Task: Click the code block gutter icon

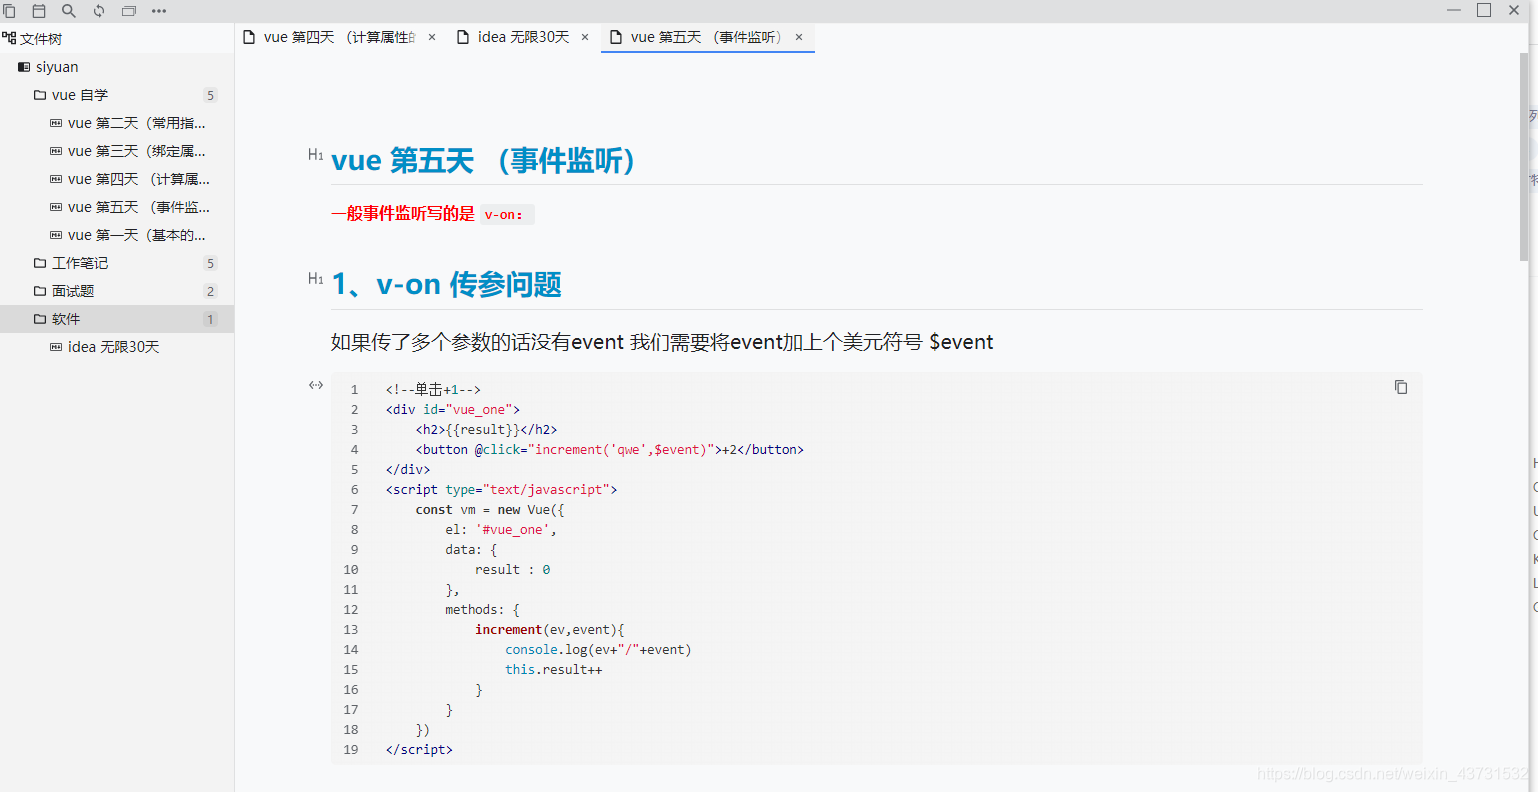Action: tap(316, 385)
